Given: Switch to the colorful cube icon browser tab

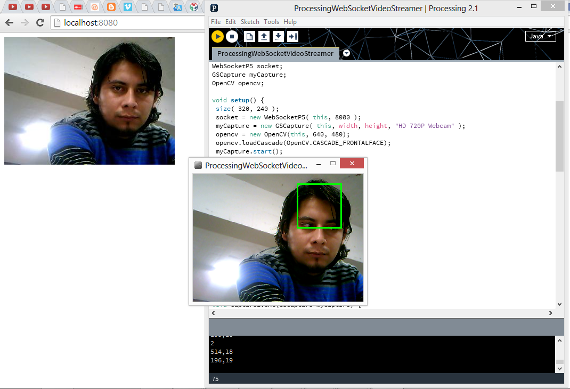Looking at the screenshot, I should [194, 7].
